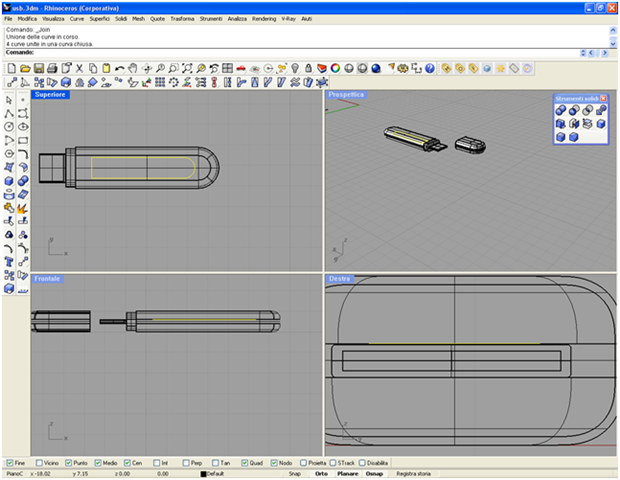Image resolution: width=620 pixels, height=480 pixels.
Task: Open the Frontale viewport title menu
Action: pos(47,279)
